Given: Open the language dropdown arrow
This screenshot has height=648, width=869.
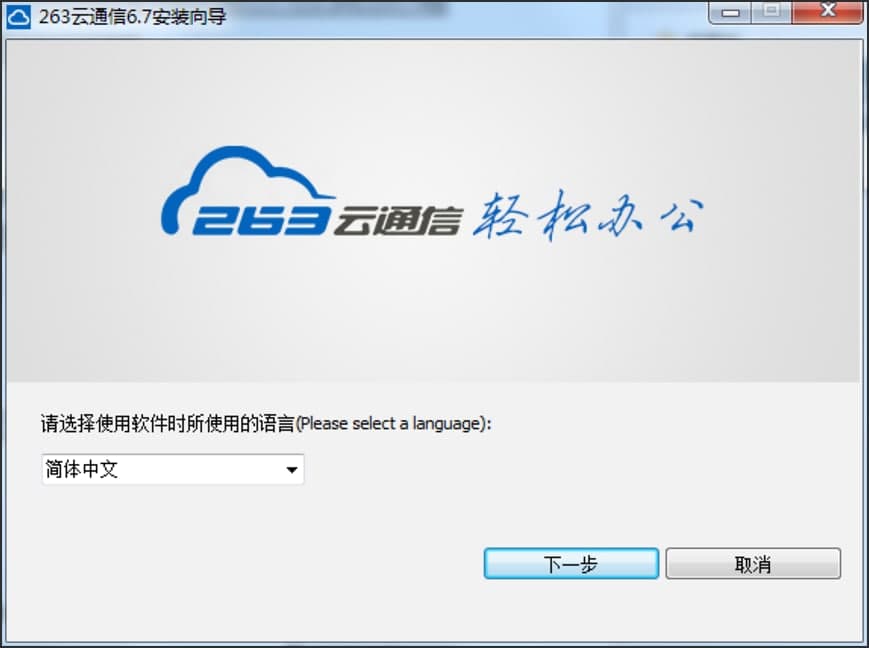Looking at the screenshot, I should (x=292, y=470).
